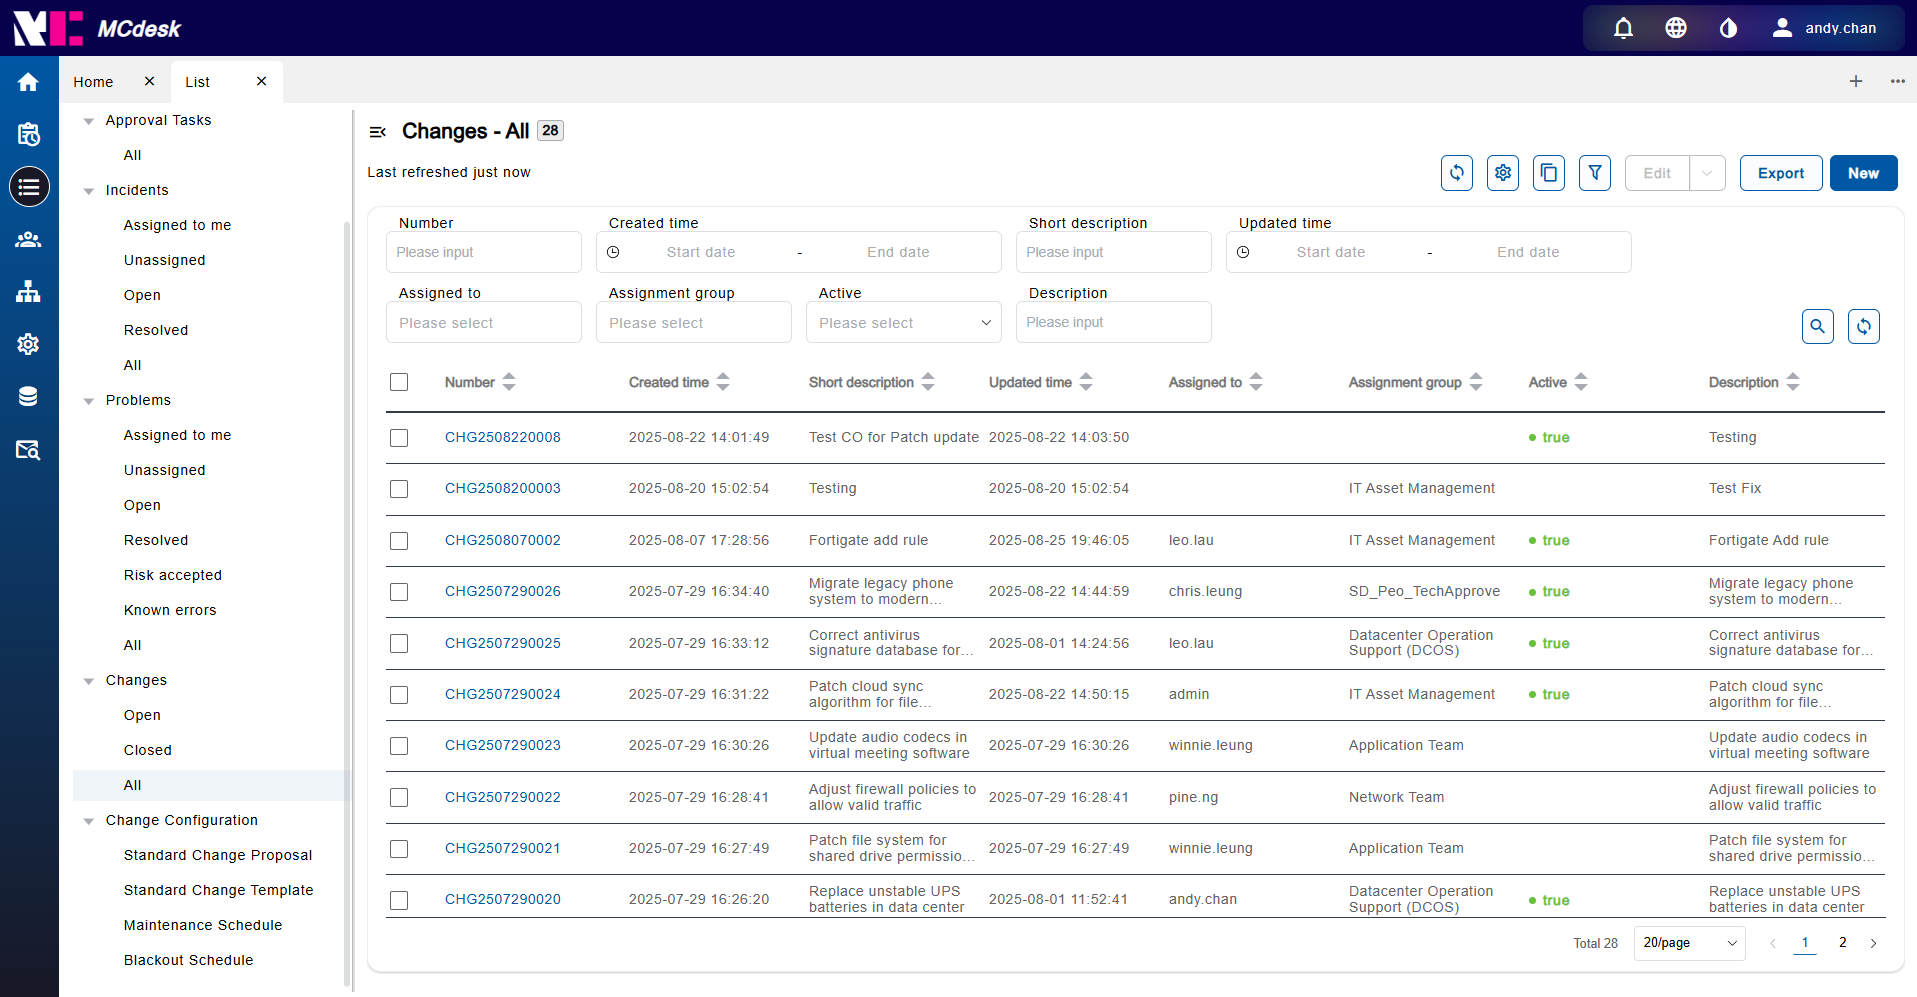Screen dimensions: 1917x997
Task: Go to Home via sidebar house icon
Action: [x=28, y=82]
